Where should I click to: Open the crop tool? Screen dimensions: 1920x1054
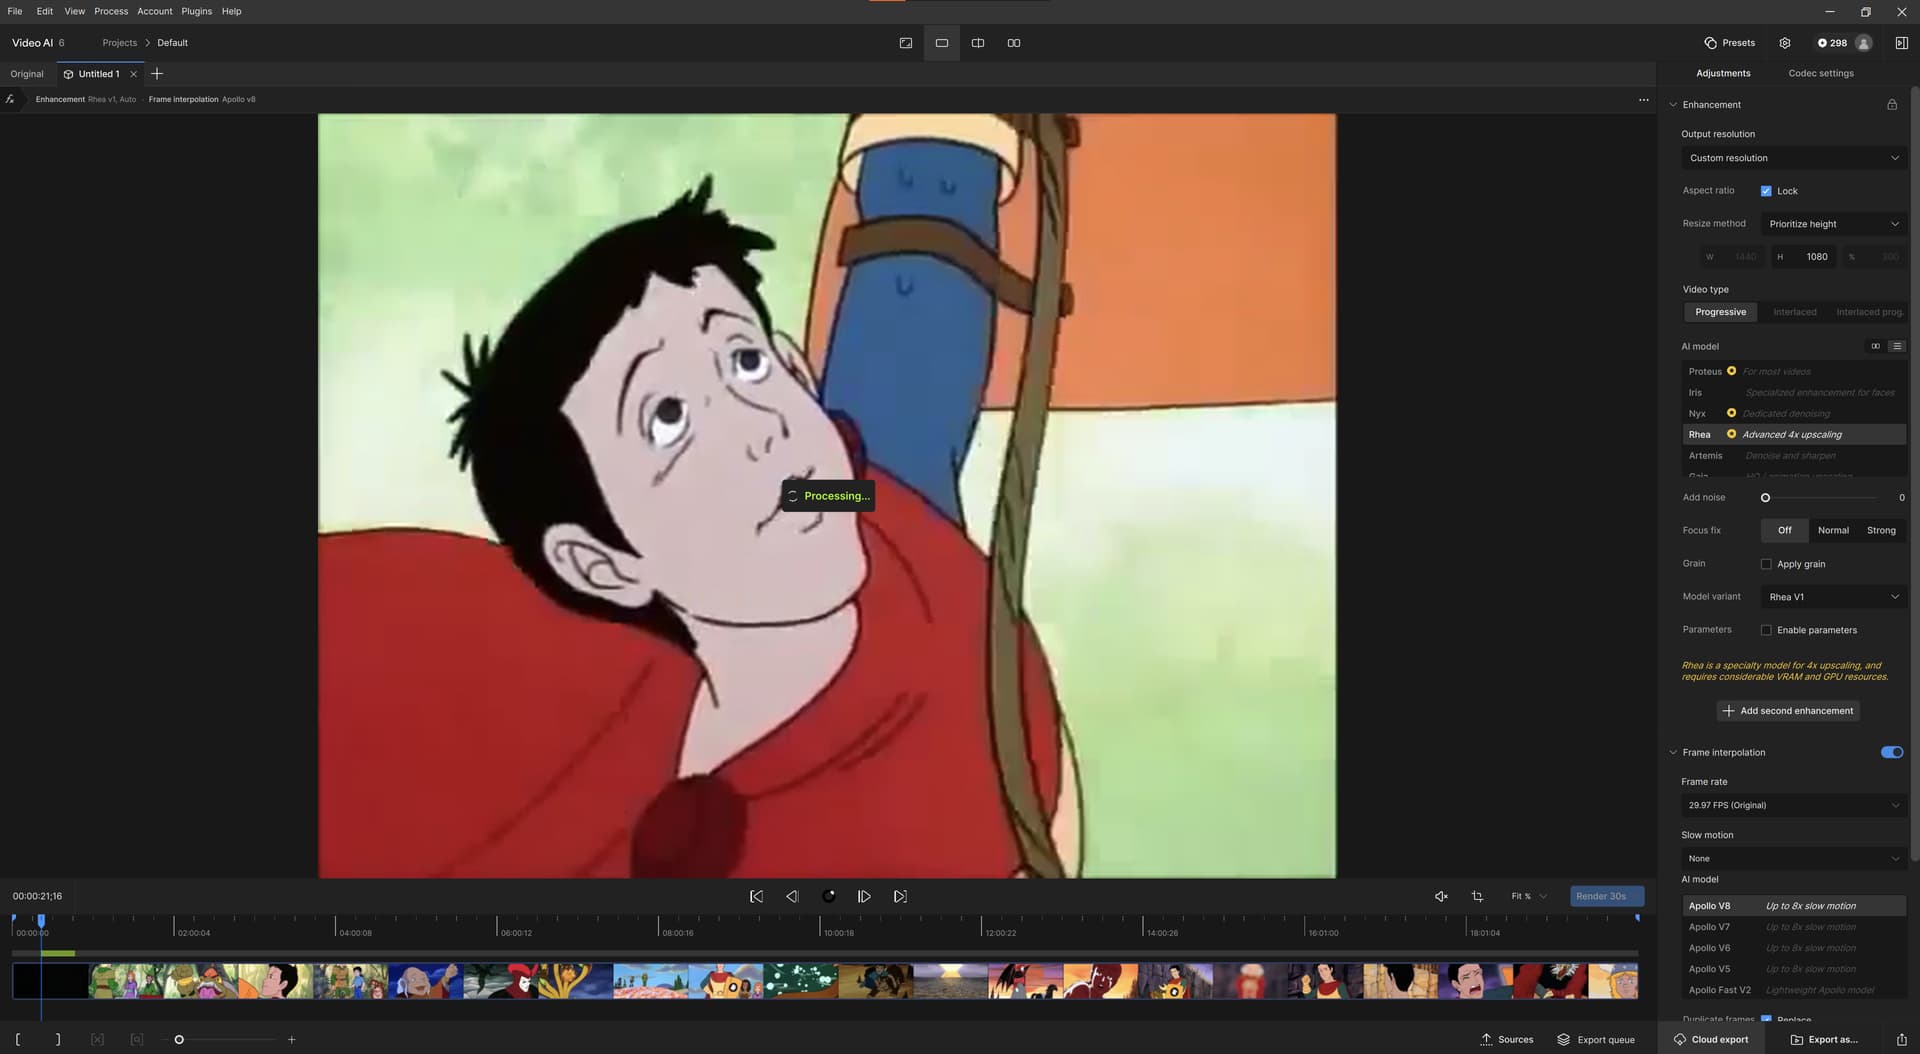[x=1477, y=897]
